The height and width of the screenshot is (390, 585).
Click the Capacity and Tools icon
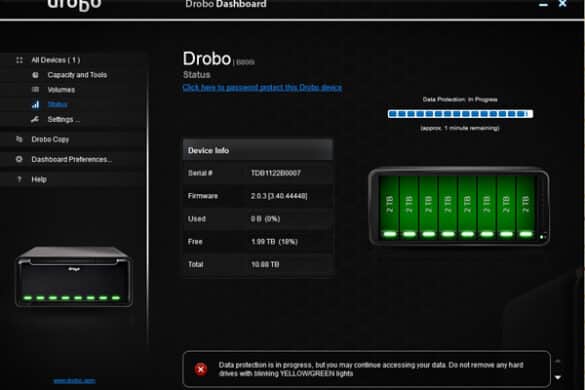click(x=35, y=75)
